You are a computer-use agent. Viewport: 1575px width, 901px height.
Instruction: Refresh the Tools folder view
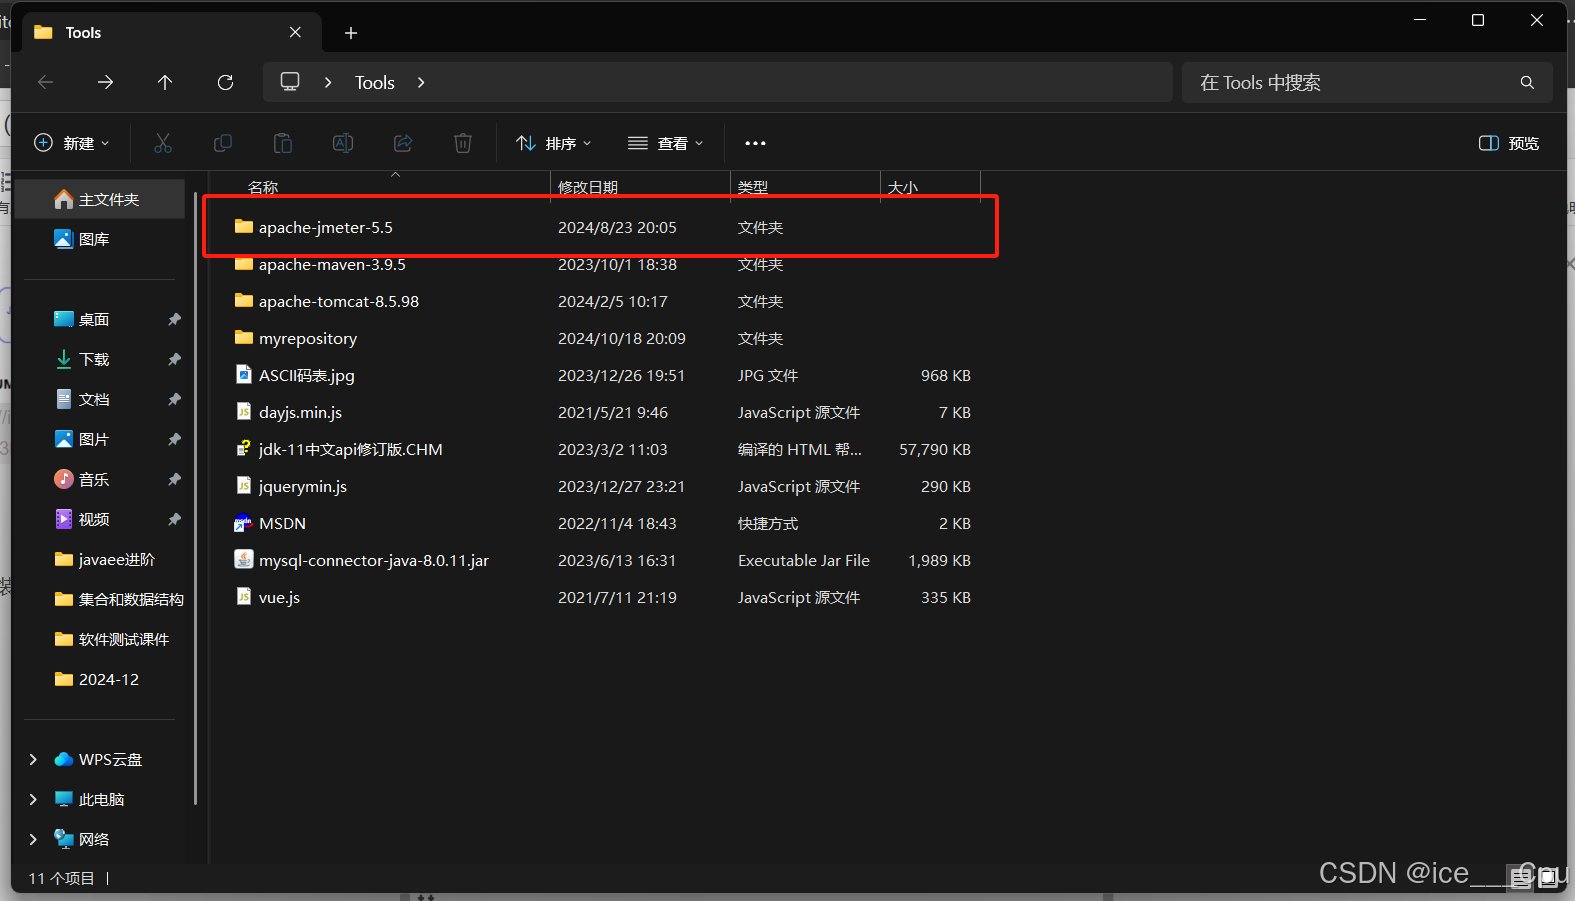[x=225, y=83]
